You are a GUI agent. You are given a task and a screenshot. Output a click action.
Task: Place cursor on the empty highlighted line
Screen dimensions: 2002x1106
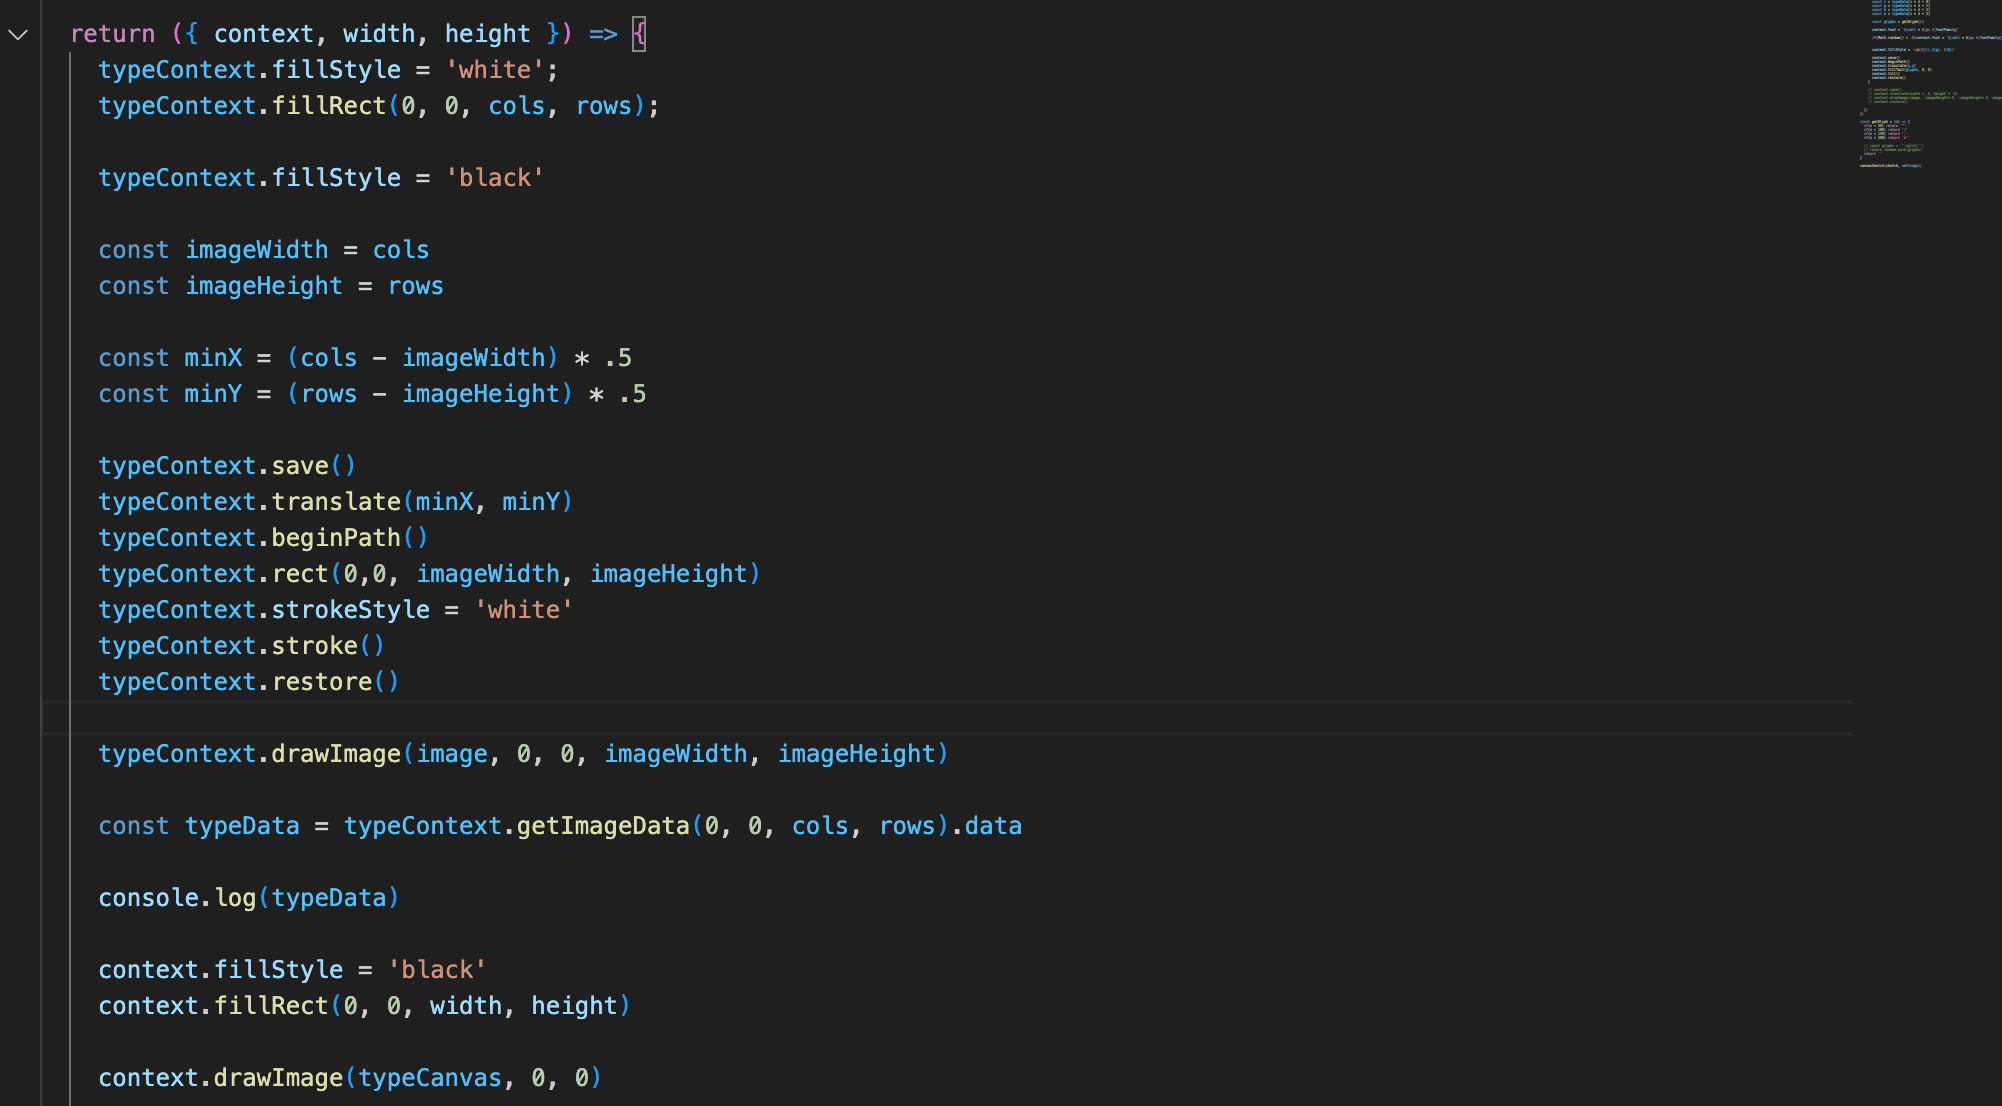pyautogui.click(x=946, y=718)
